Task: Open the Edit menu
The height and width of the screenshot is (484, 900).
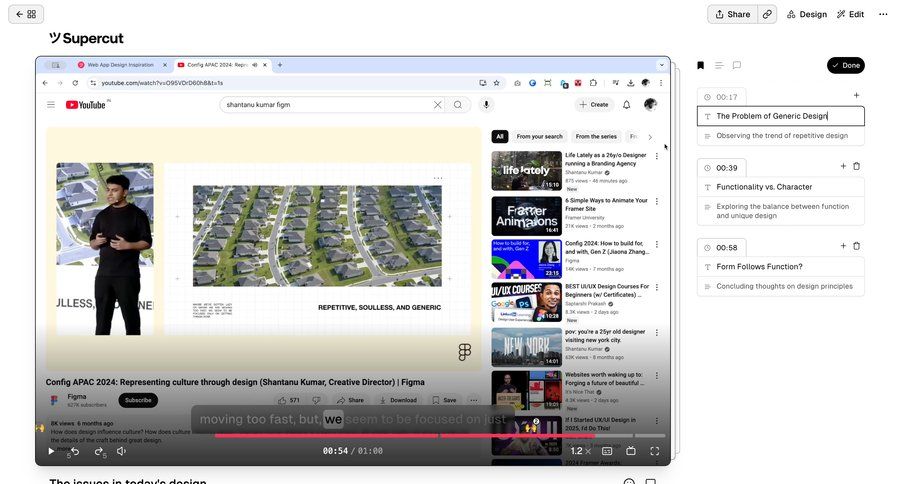Action: tap(850, 14)
